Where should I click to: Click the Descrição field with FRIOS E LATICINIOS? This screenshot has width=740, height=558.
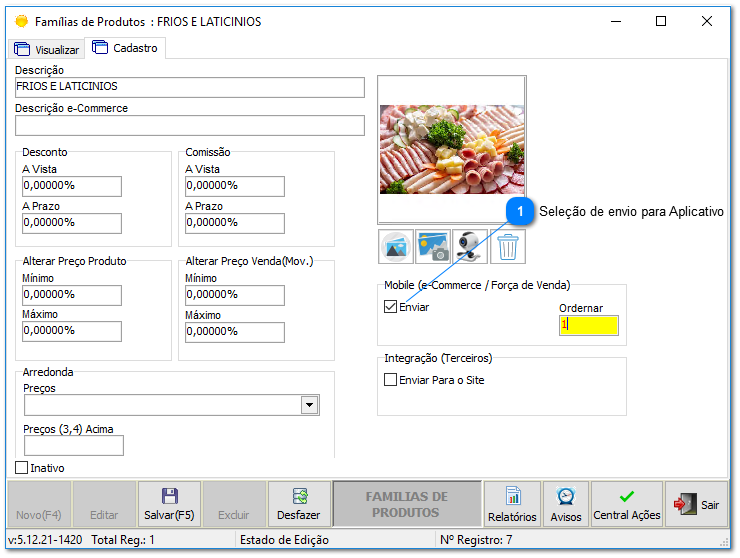click(190, 87)
